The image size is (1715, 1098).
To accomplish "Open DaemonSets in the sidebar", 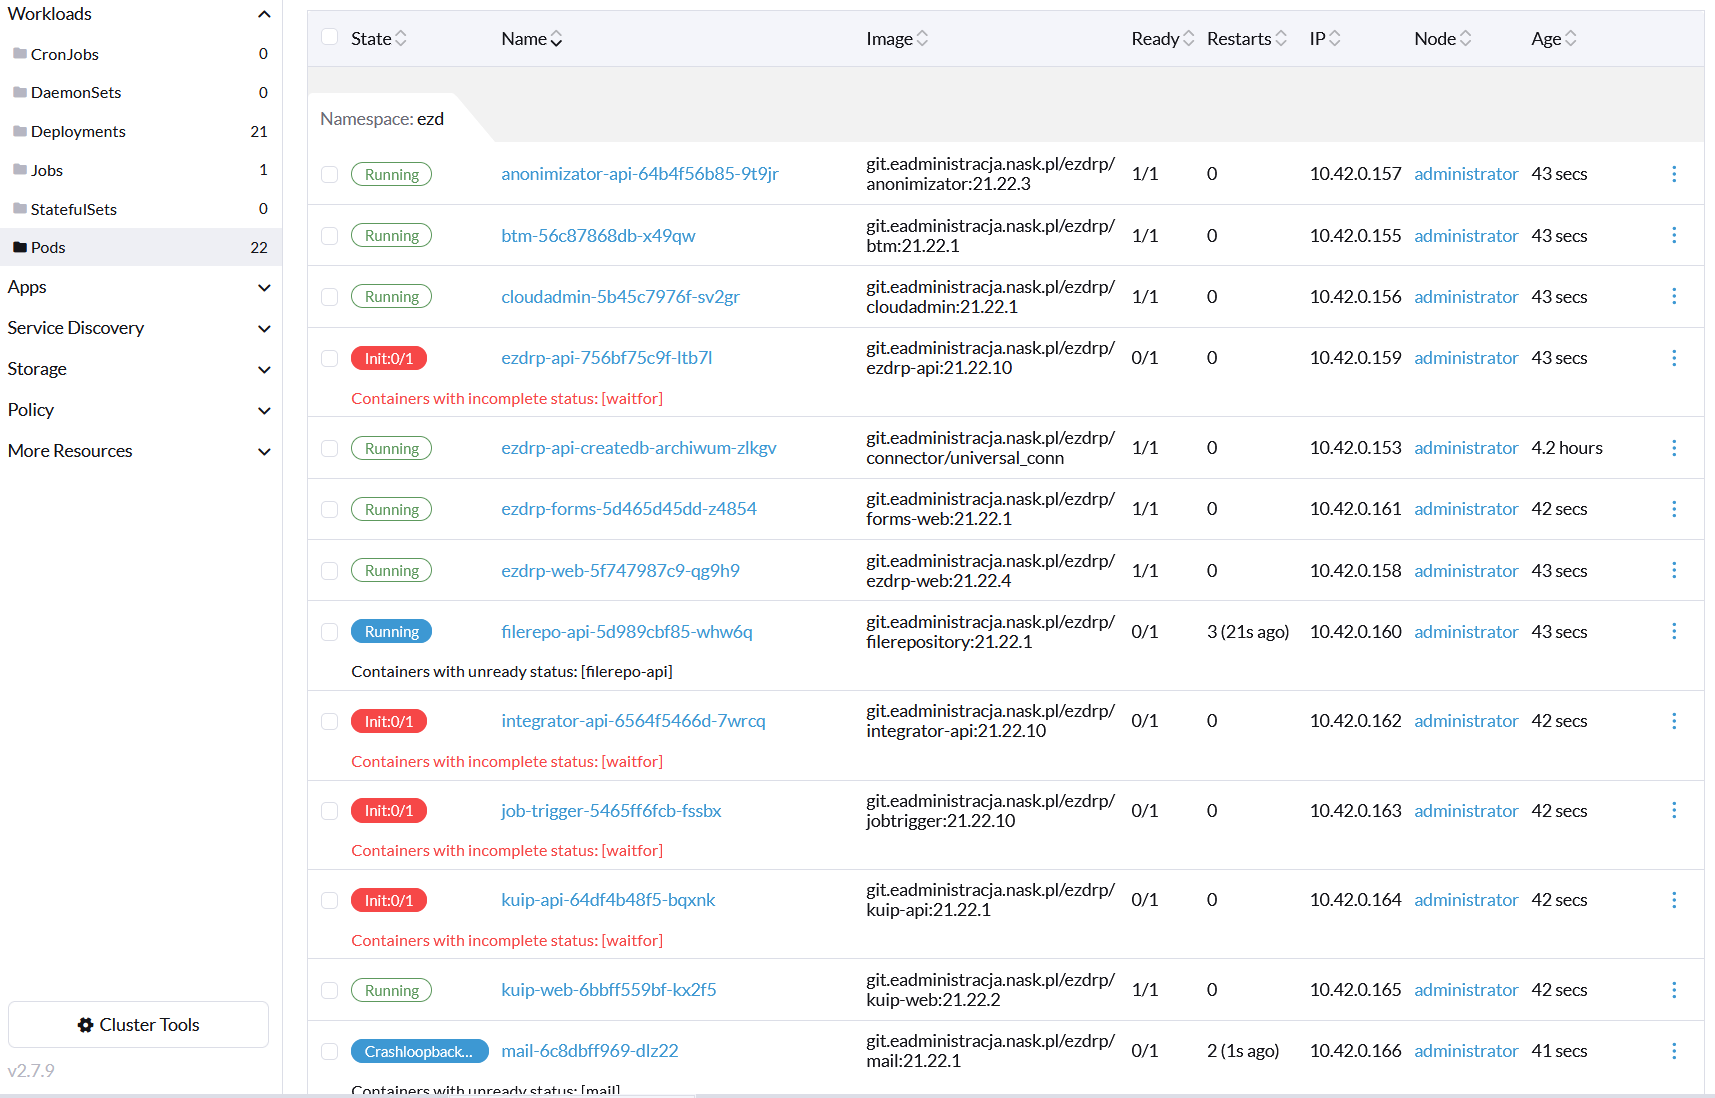I will pos(140,92).
